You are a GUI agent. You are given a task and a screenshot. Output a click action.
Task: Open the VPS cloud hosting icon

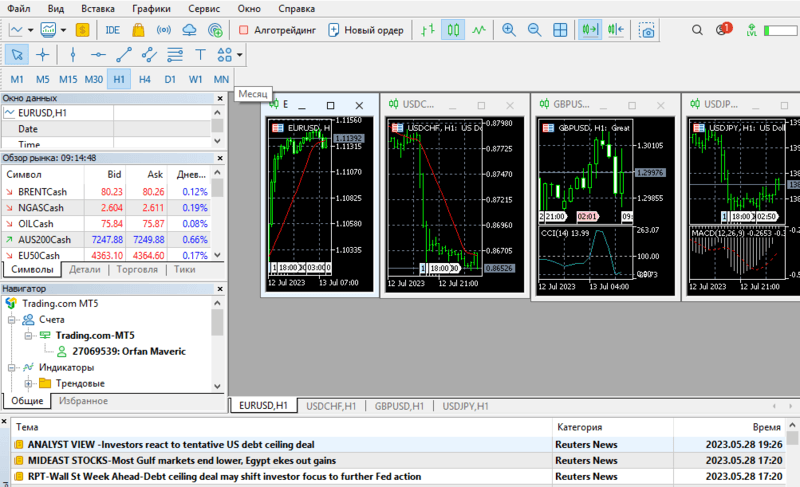pyautogui.click(x=189, y=30)
